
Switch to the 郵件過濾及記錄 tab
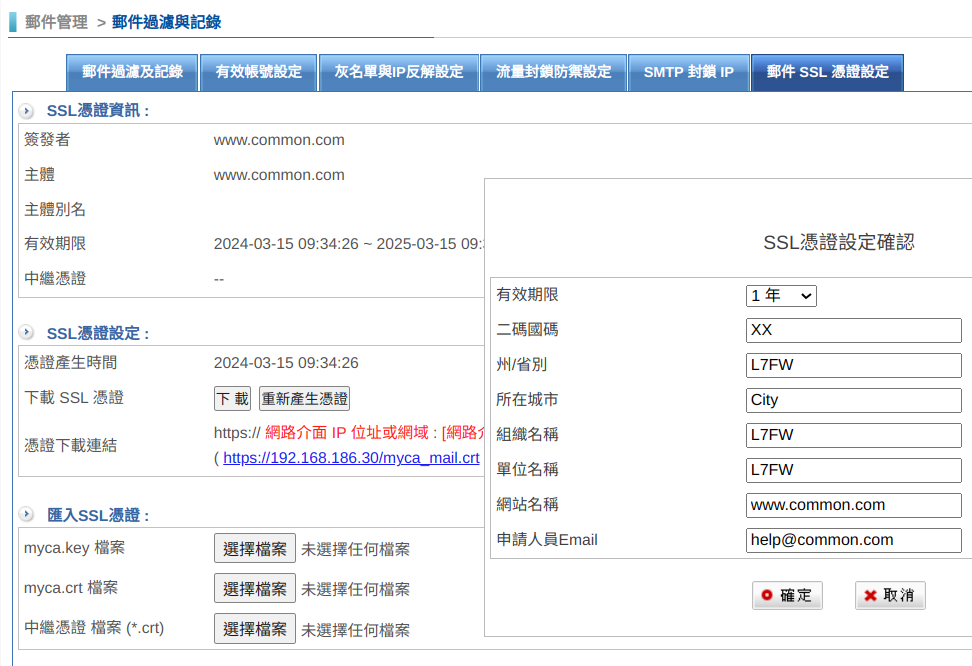(132, 72)
